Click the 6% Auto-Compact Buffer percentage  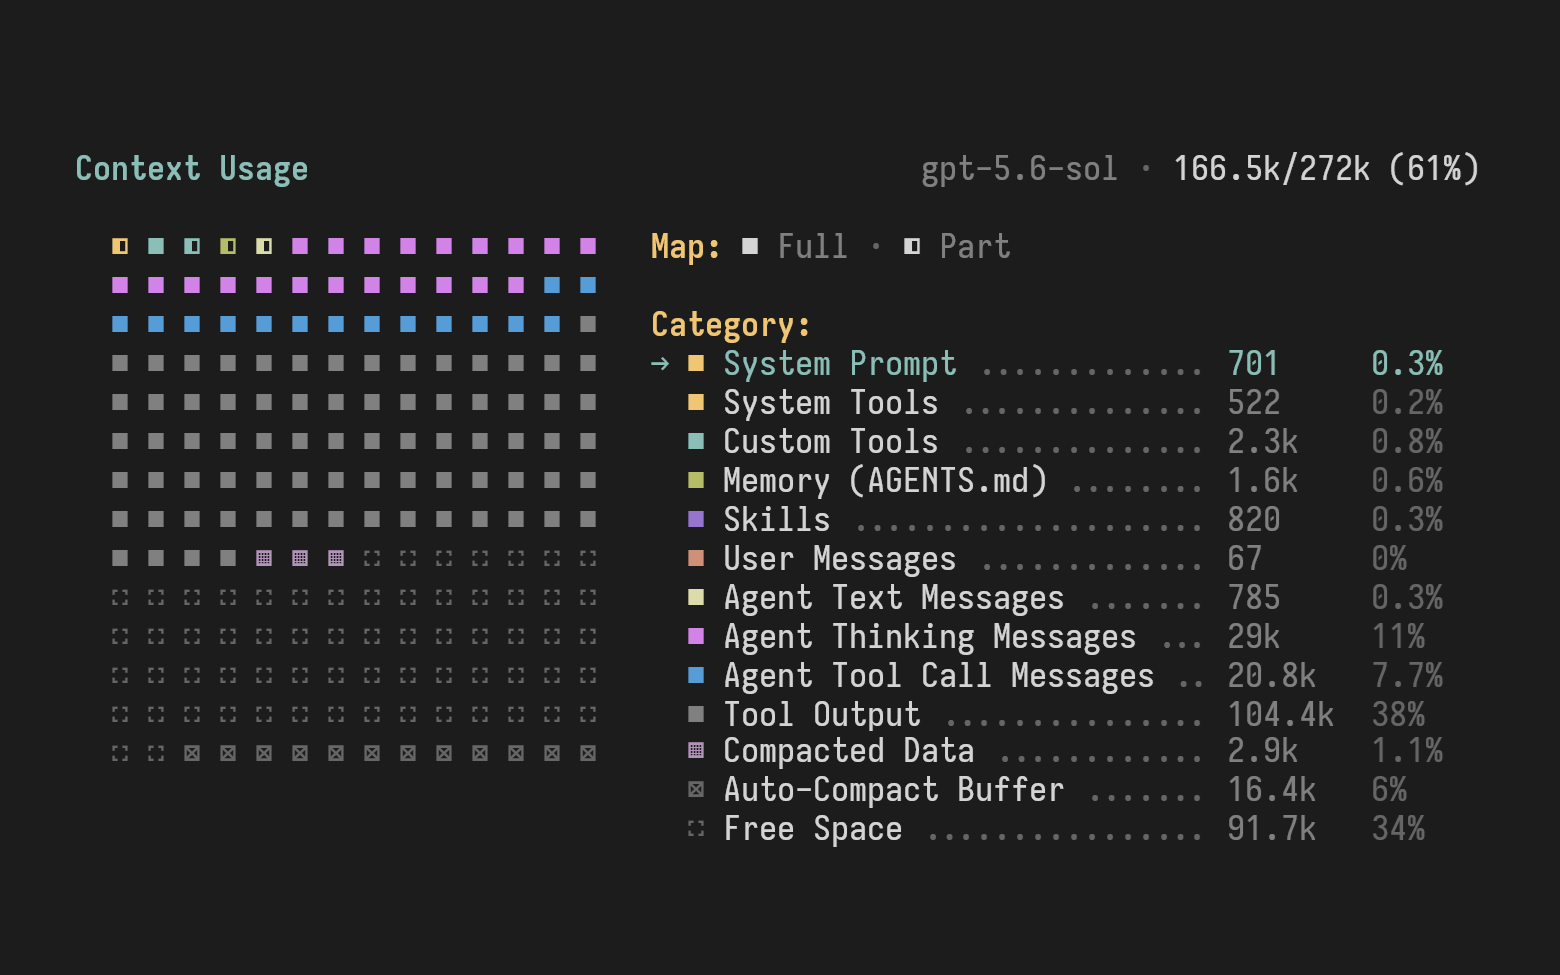tap(1389, 790)
